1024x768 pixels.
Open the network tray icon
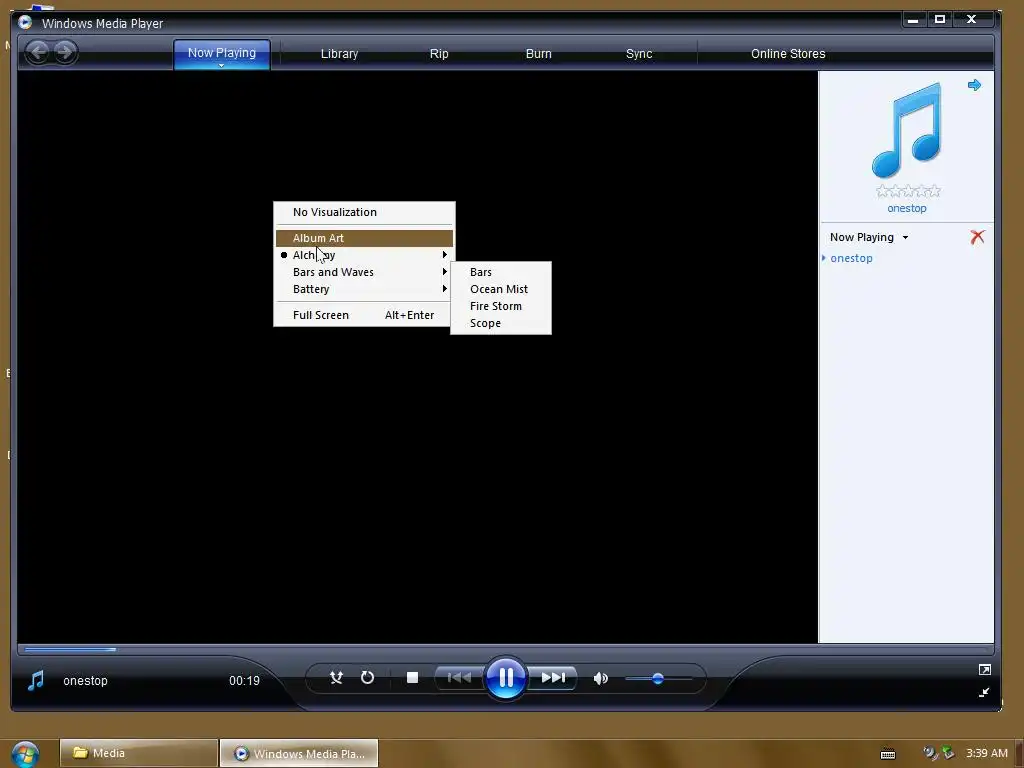coord(948,753)
